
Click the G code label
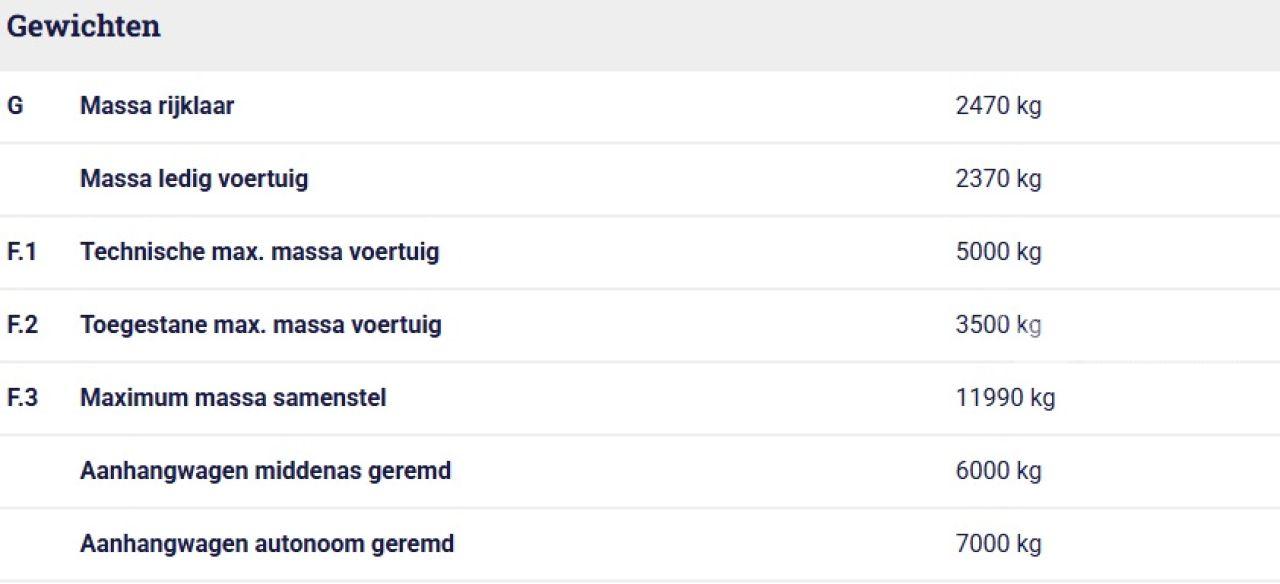point(15,106)
